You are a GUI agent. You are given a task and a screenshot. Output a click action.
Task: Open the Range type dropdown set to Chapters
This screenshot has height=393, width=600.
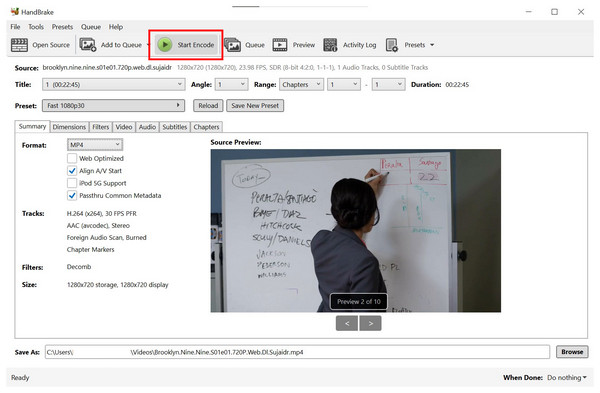tap(302, 84)
